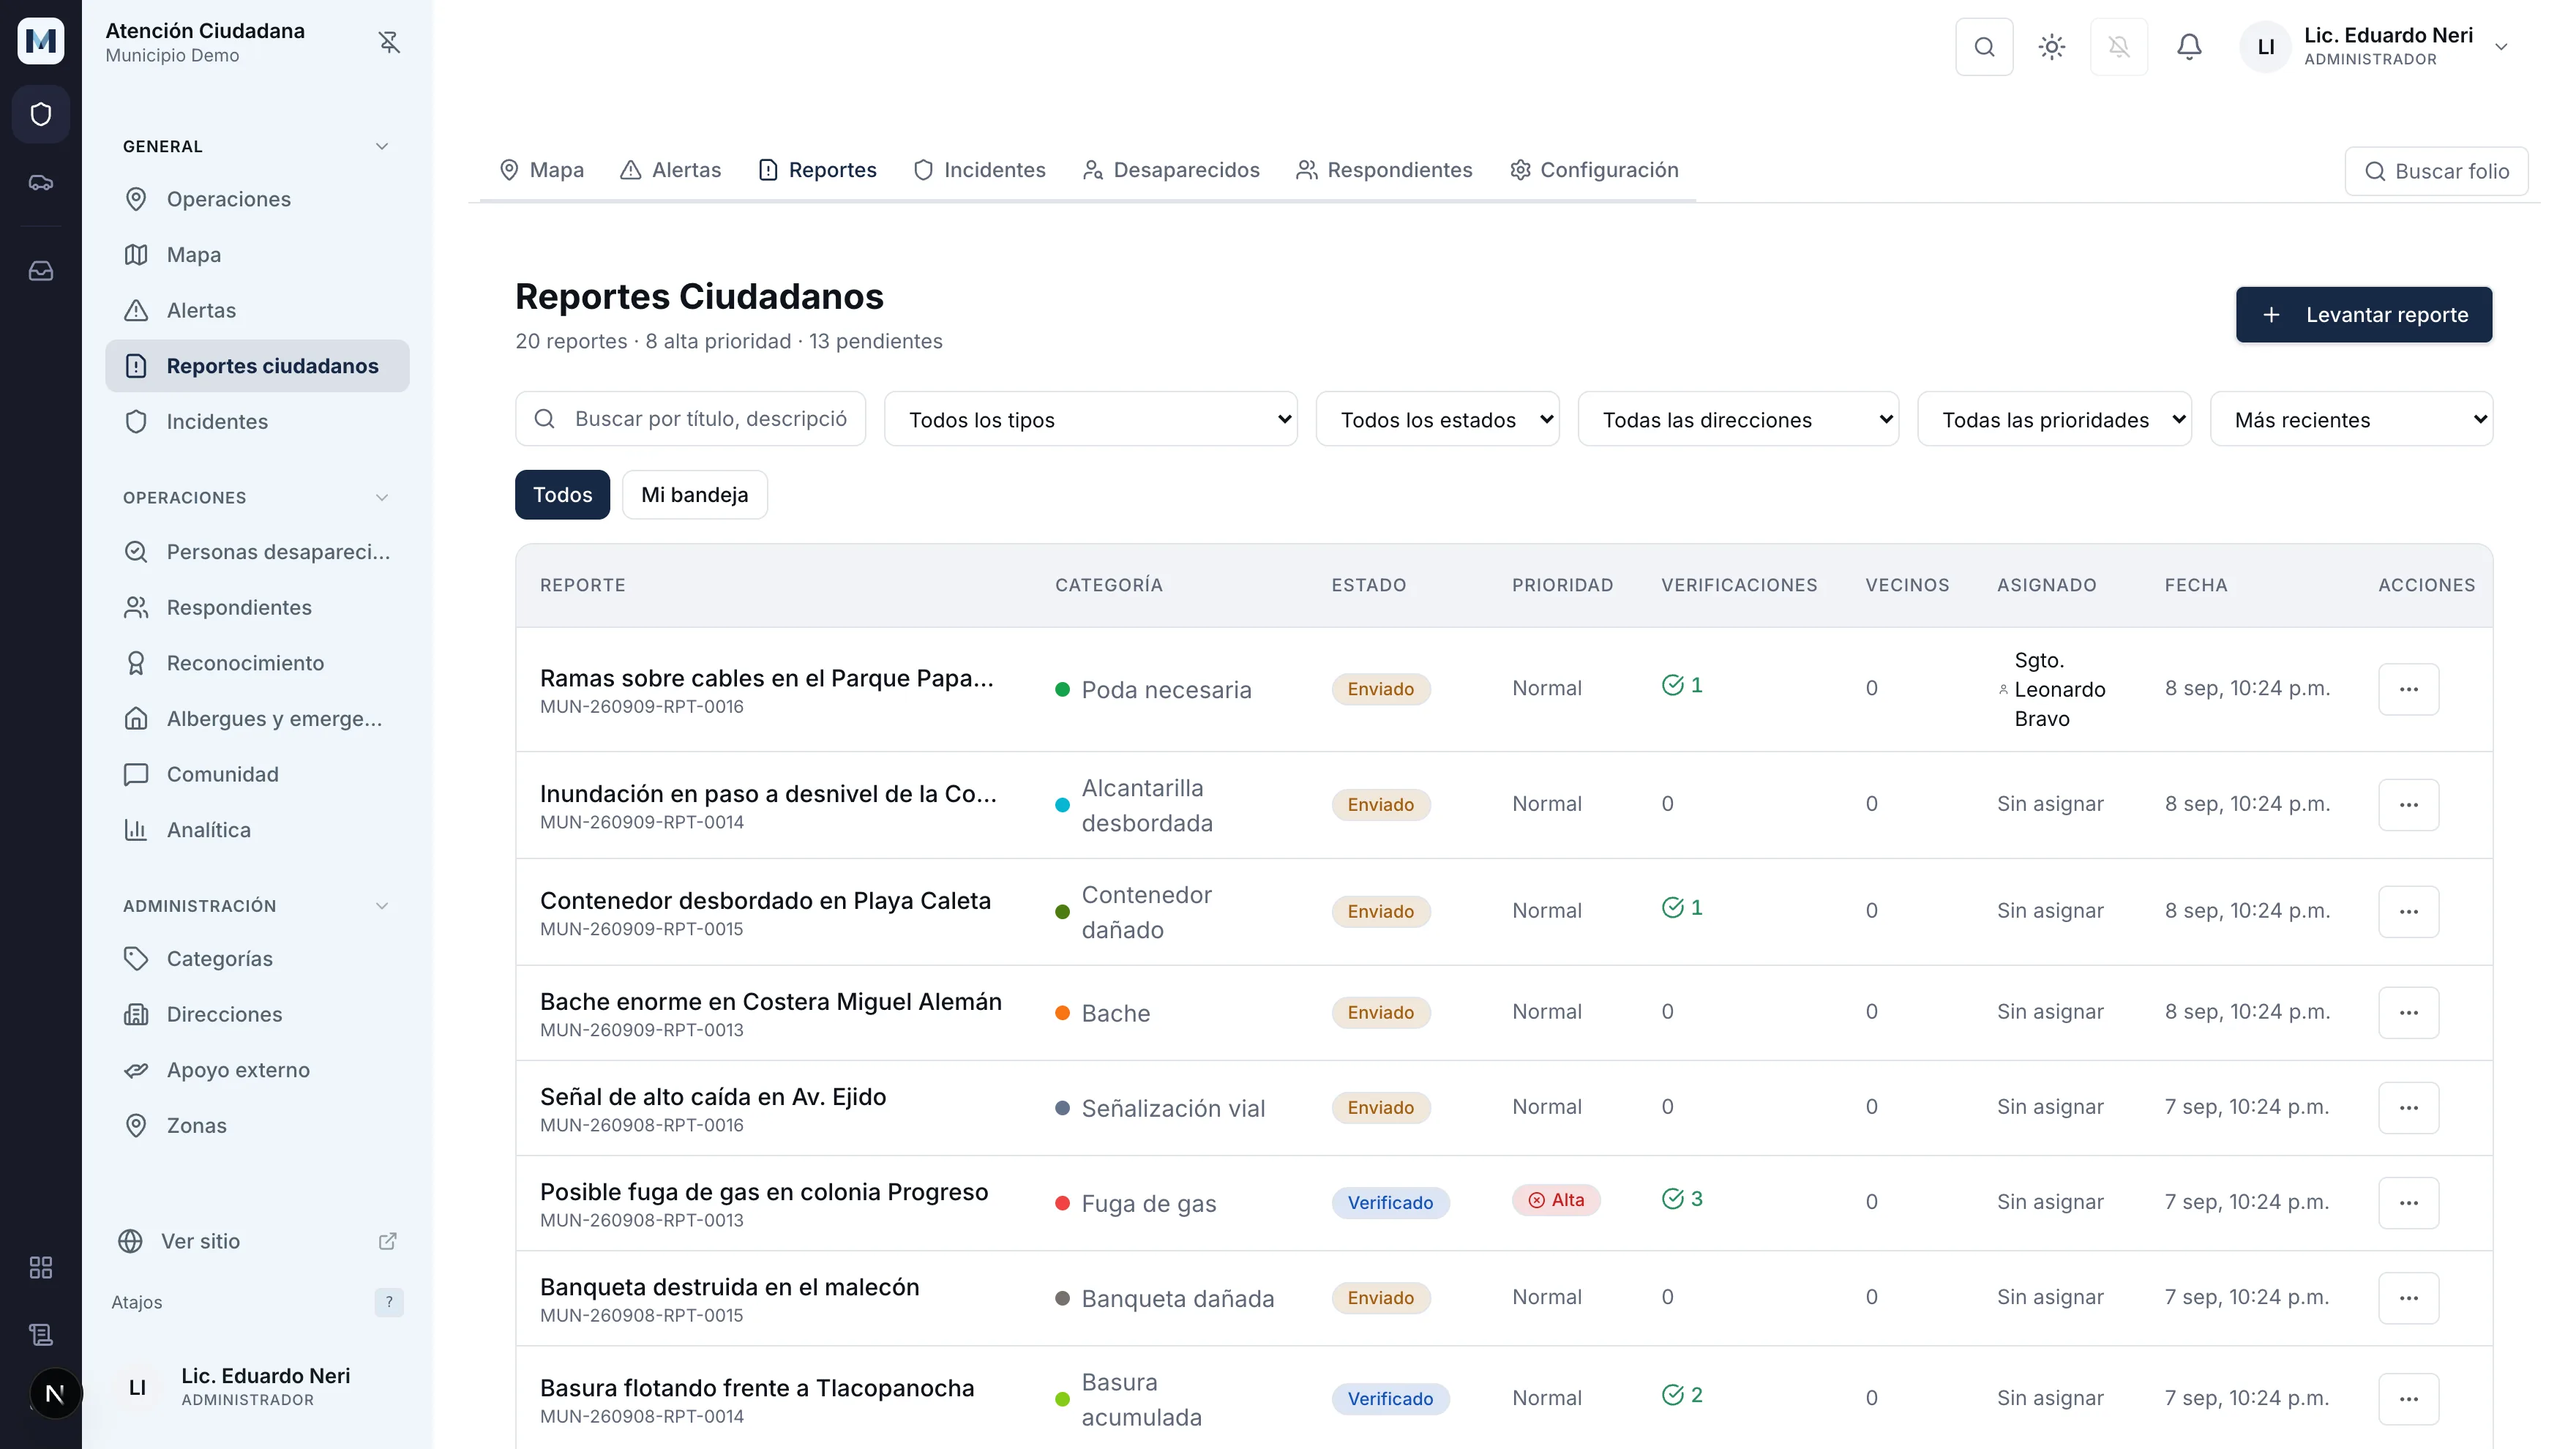Open actions menu for Ramas sobre cables report
This screenshot has width=2576, height=1449.
[x=2409, y=689]
